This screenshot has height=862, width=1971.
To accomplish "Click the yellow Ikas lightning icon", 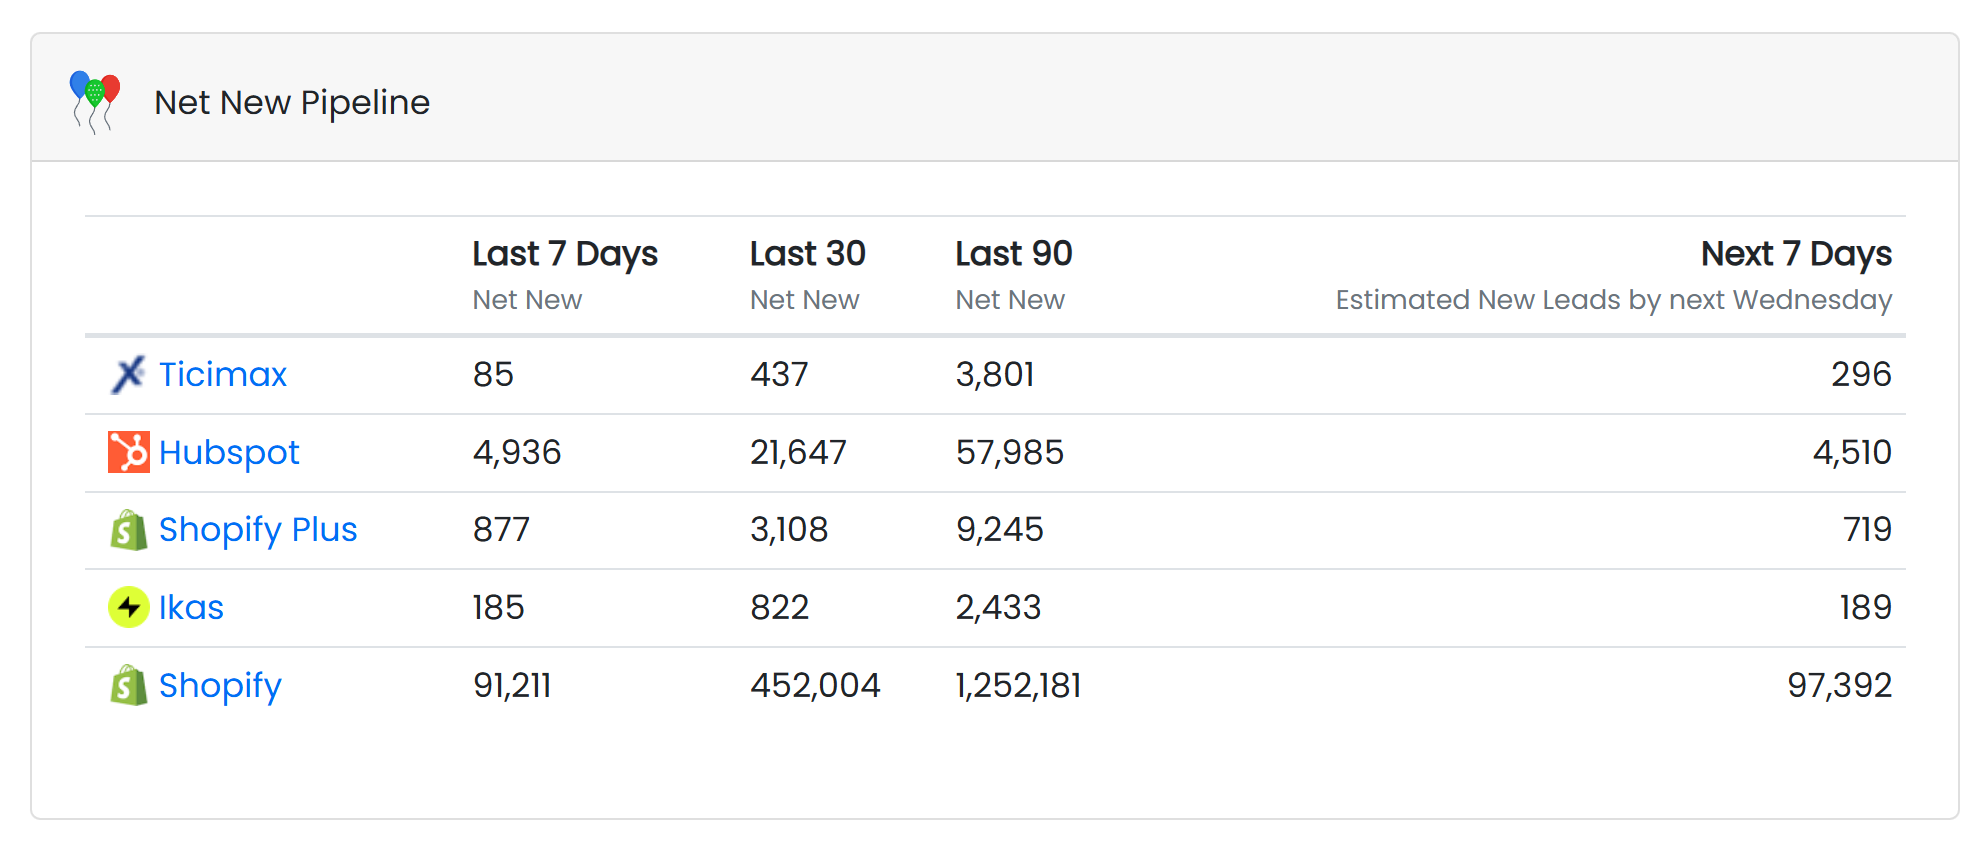I will [x=128, y=607].
